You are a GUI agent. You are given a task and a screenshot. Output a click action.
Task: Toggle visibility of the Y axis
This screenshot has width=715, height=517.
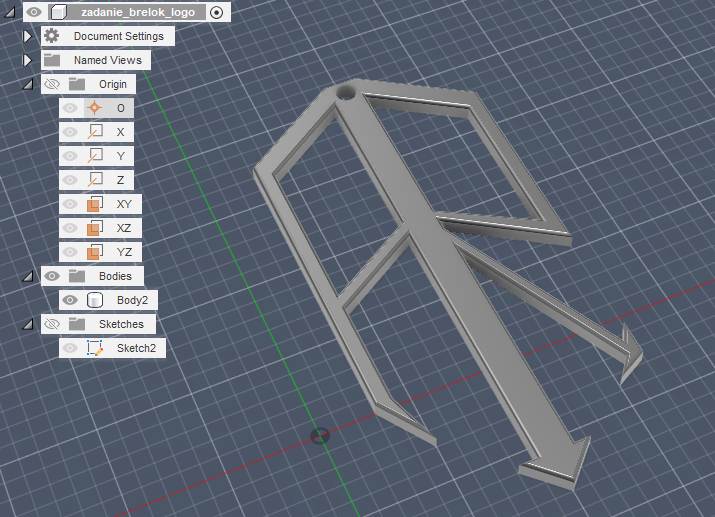click(x=70, y=156)
